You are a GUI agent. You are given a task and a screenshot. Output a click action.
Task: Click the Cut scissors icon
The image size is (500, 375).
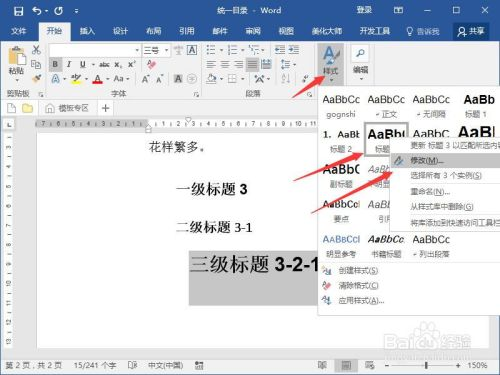[36, 50]
